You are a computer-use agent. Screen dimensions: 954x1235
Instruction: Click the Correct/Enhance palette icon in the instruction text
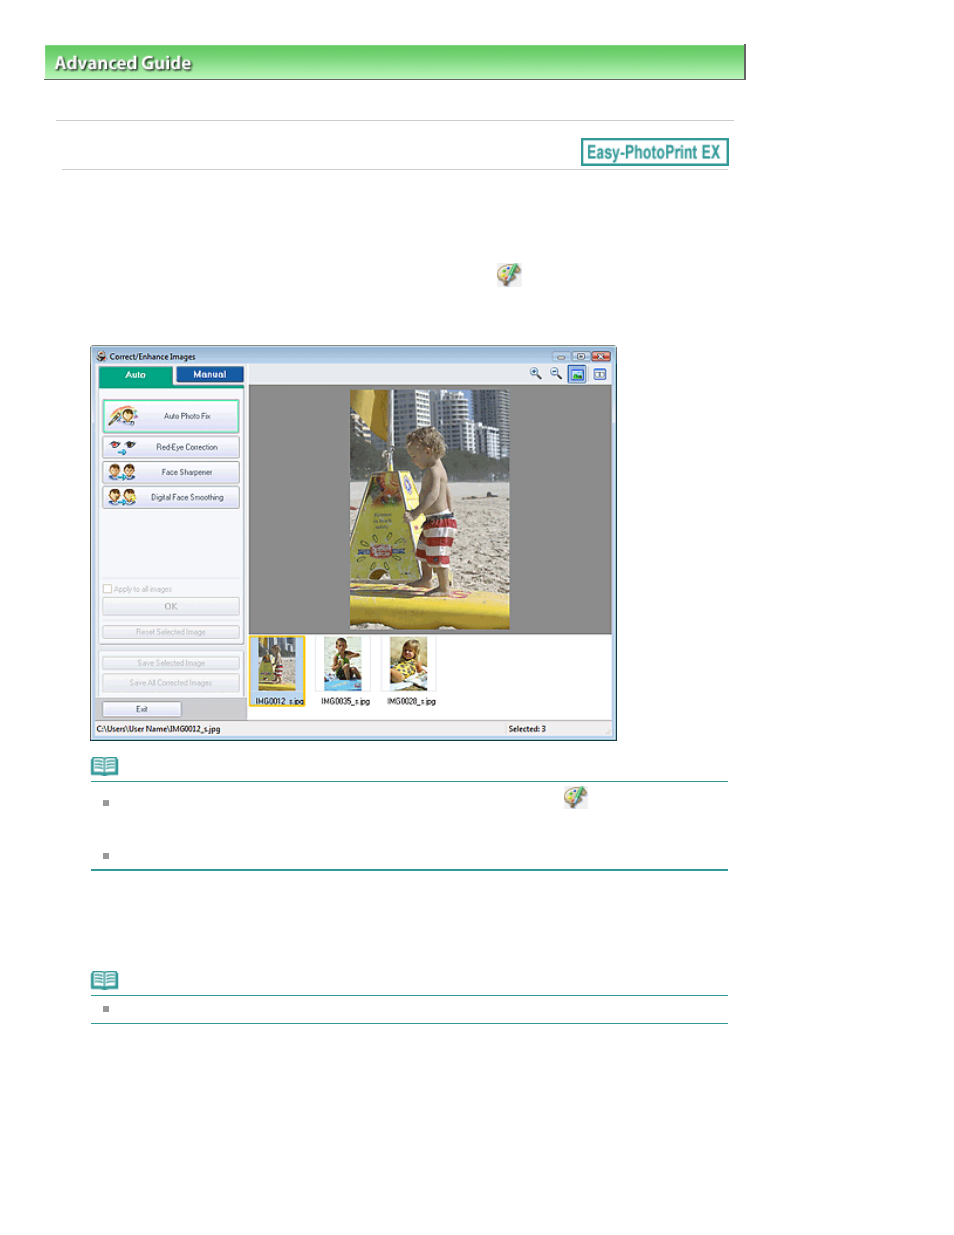[x=509, y=275]
